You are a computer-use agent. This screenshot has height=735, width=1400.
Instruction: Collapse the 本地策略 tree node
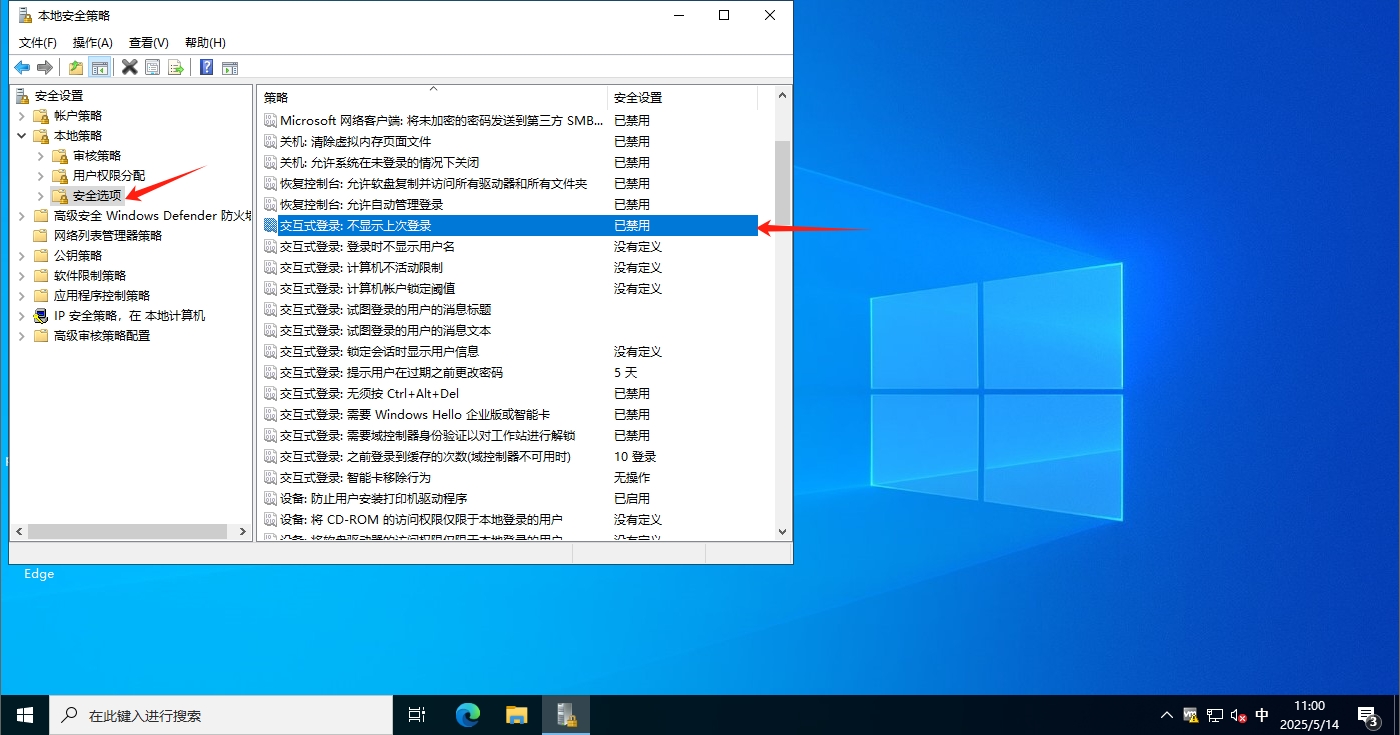(22, 136)
